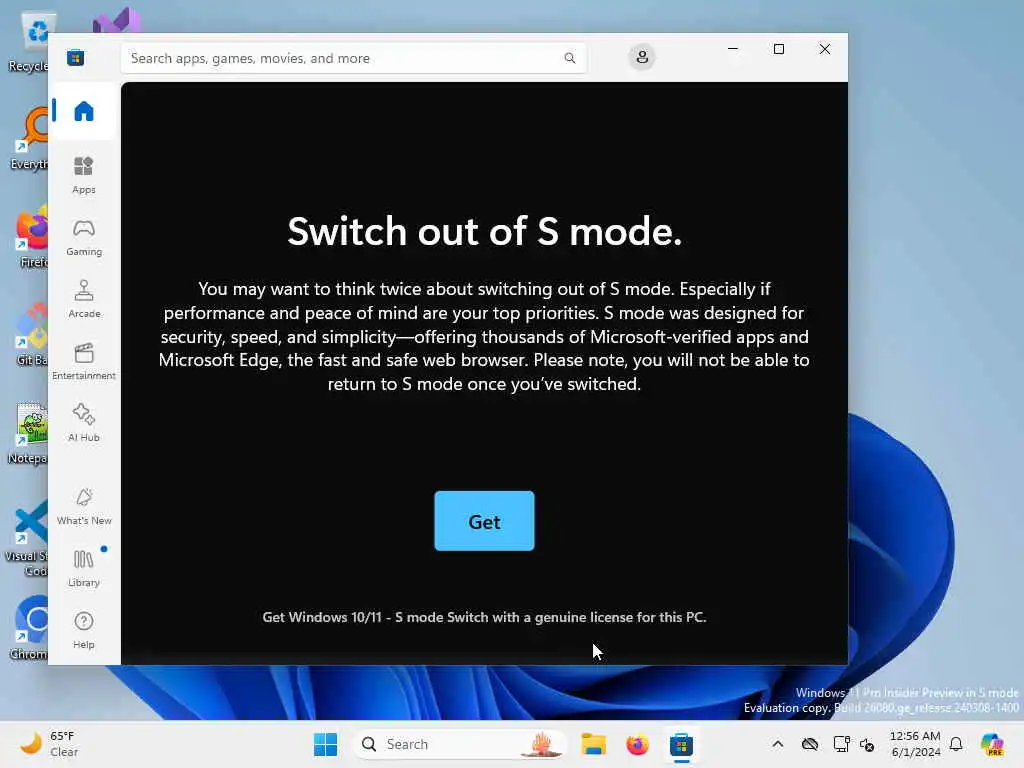
Task: Select the Firefox desktop shortcut
Action: point(29,236)
